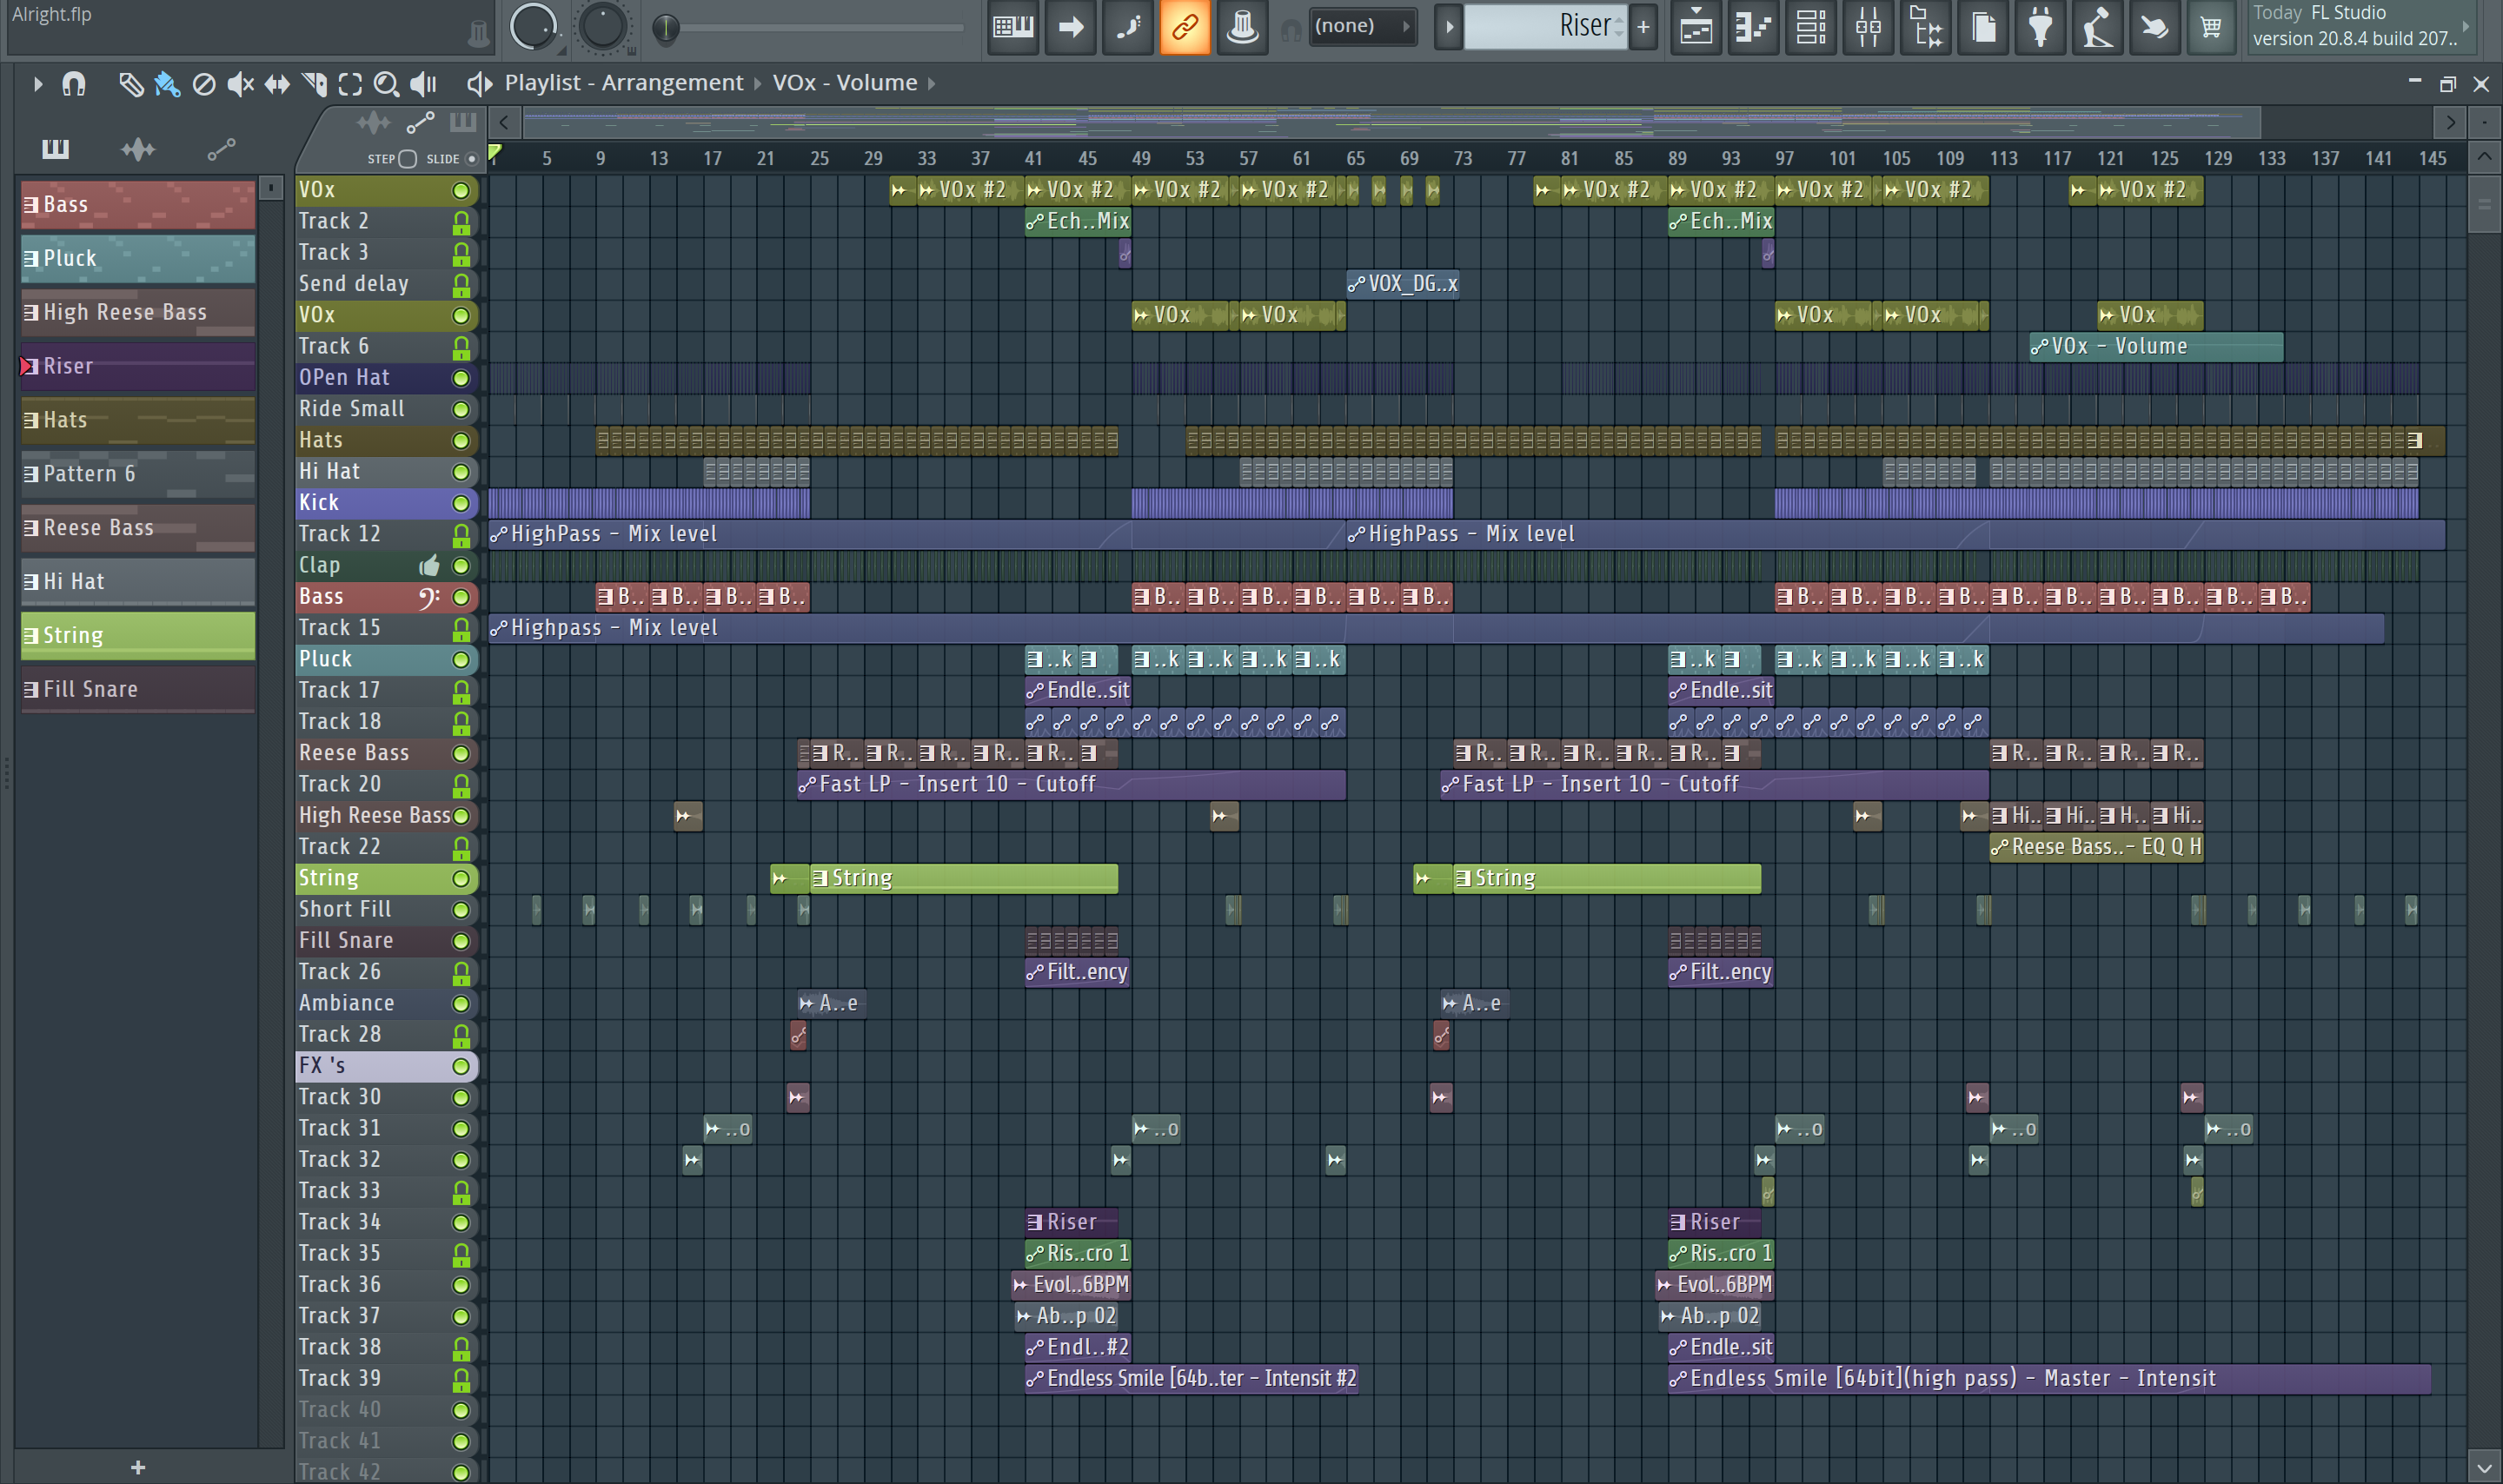Choose the Select marquee tool

(350, 84)
